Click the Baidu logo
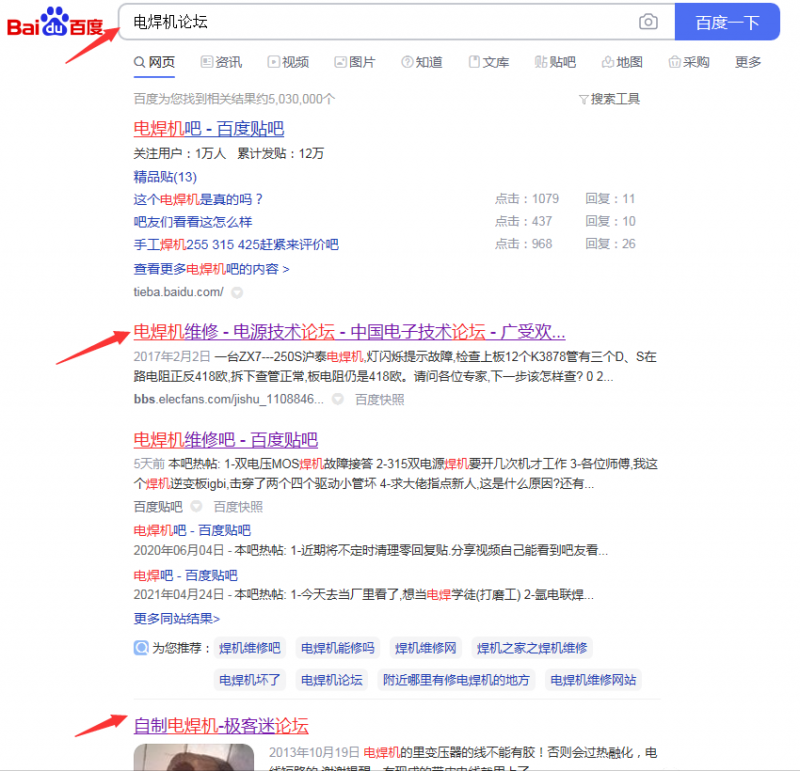 click(x=55, y=25)
